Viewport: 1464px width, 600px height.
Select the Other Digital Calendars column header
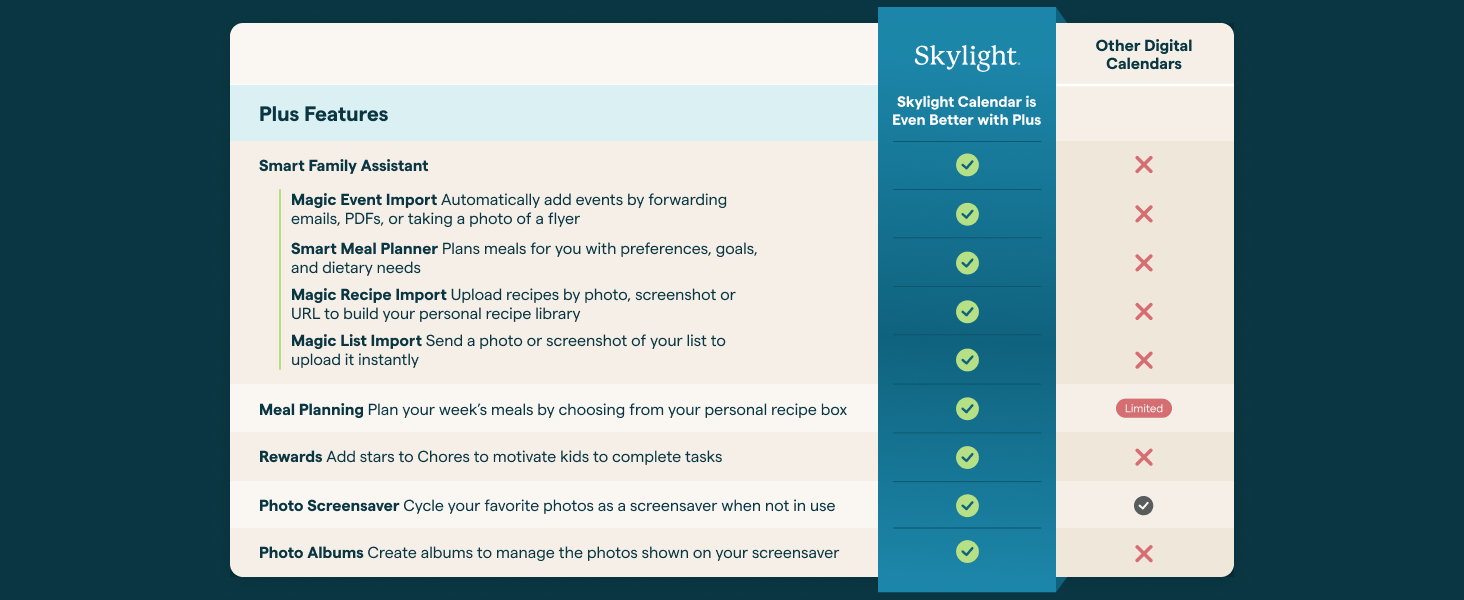point(1144,55)
